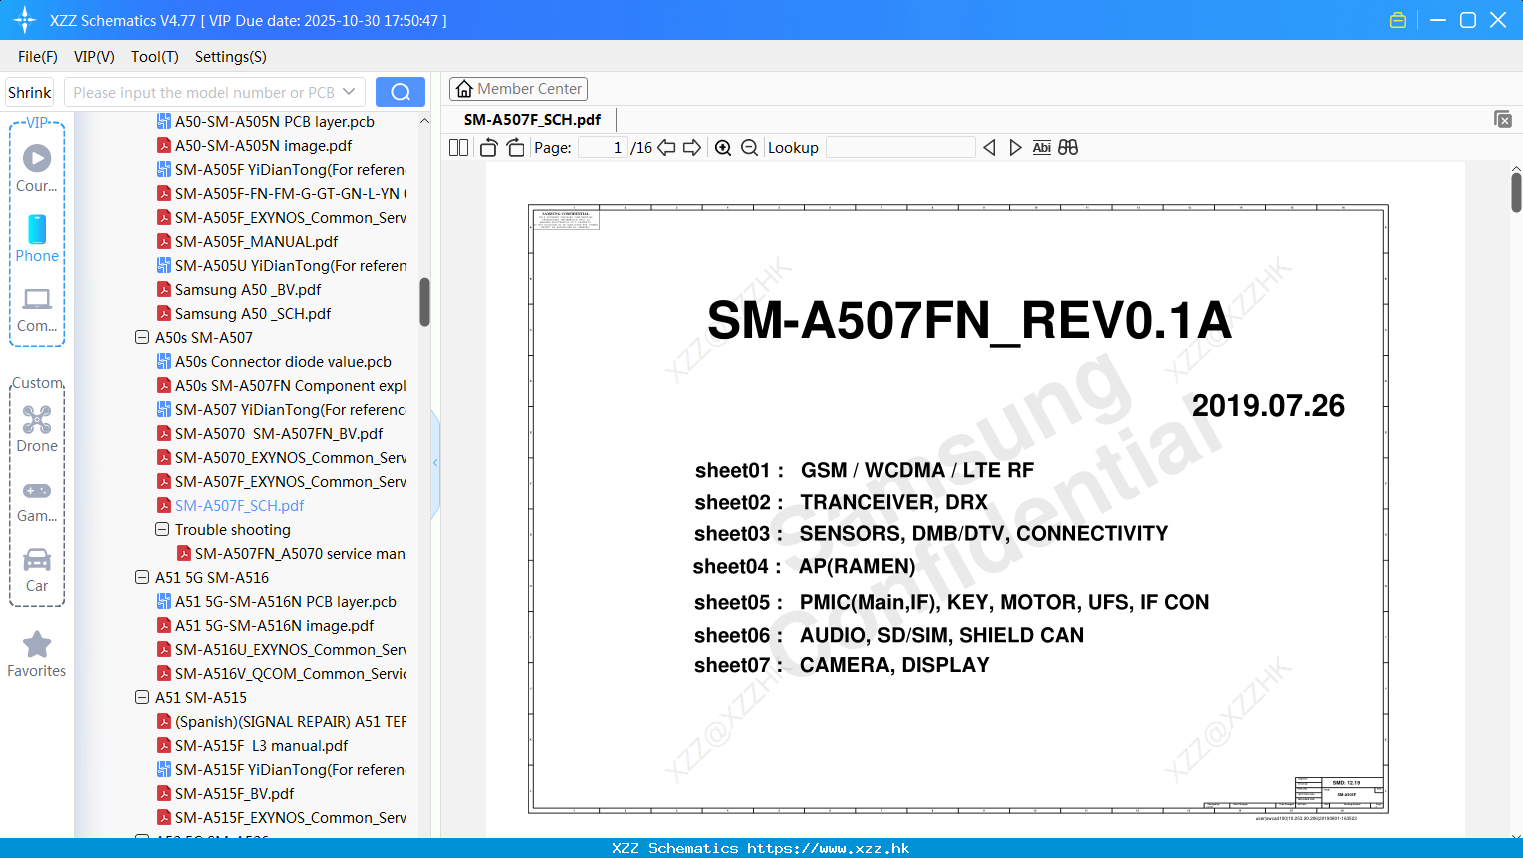The width and height of the screenshot is (1523, 858).
Task: Collapse the A50s SM-A507 folder
Action: coord(142,338)
